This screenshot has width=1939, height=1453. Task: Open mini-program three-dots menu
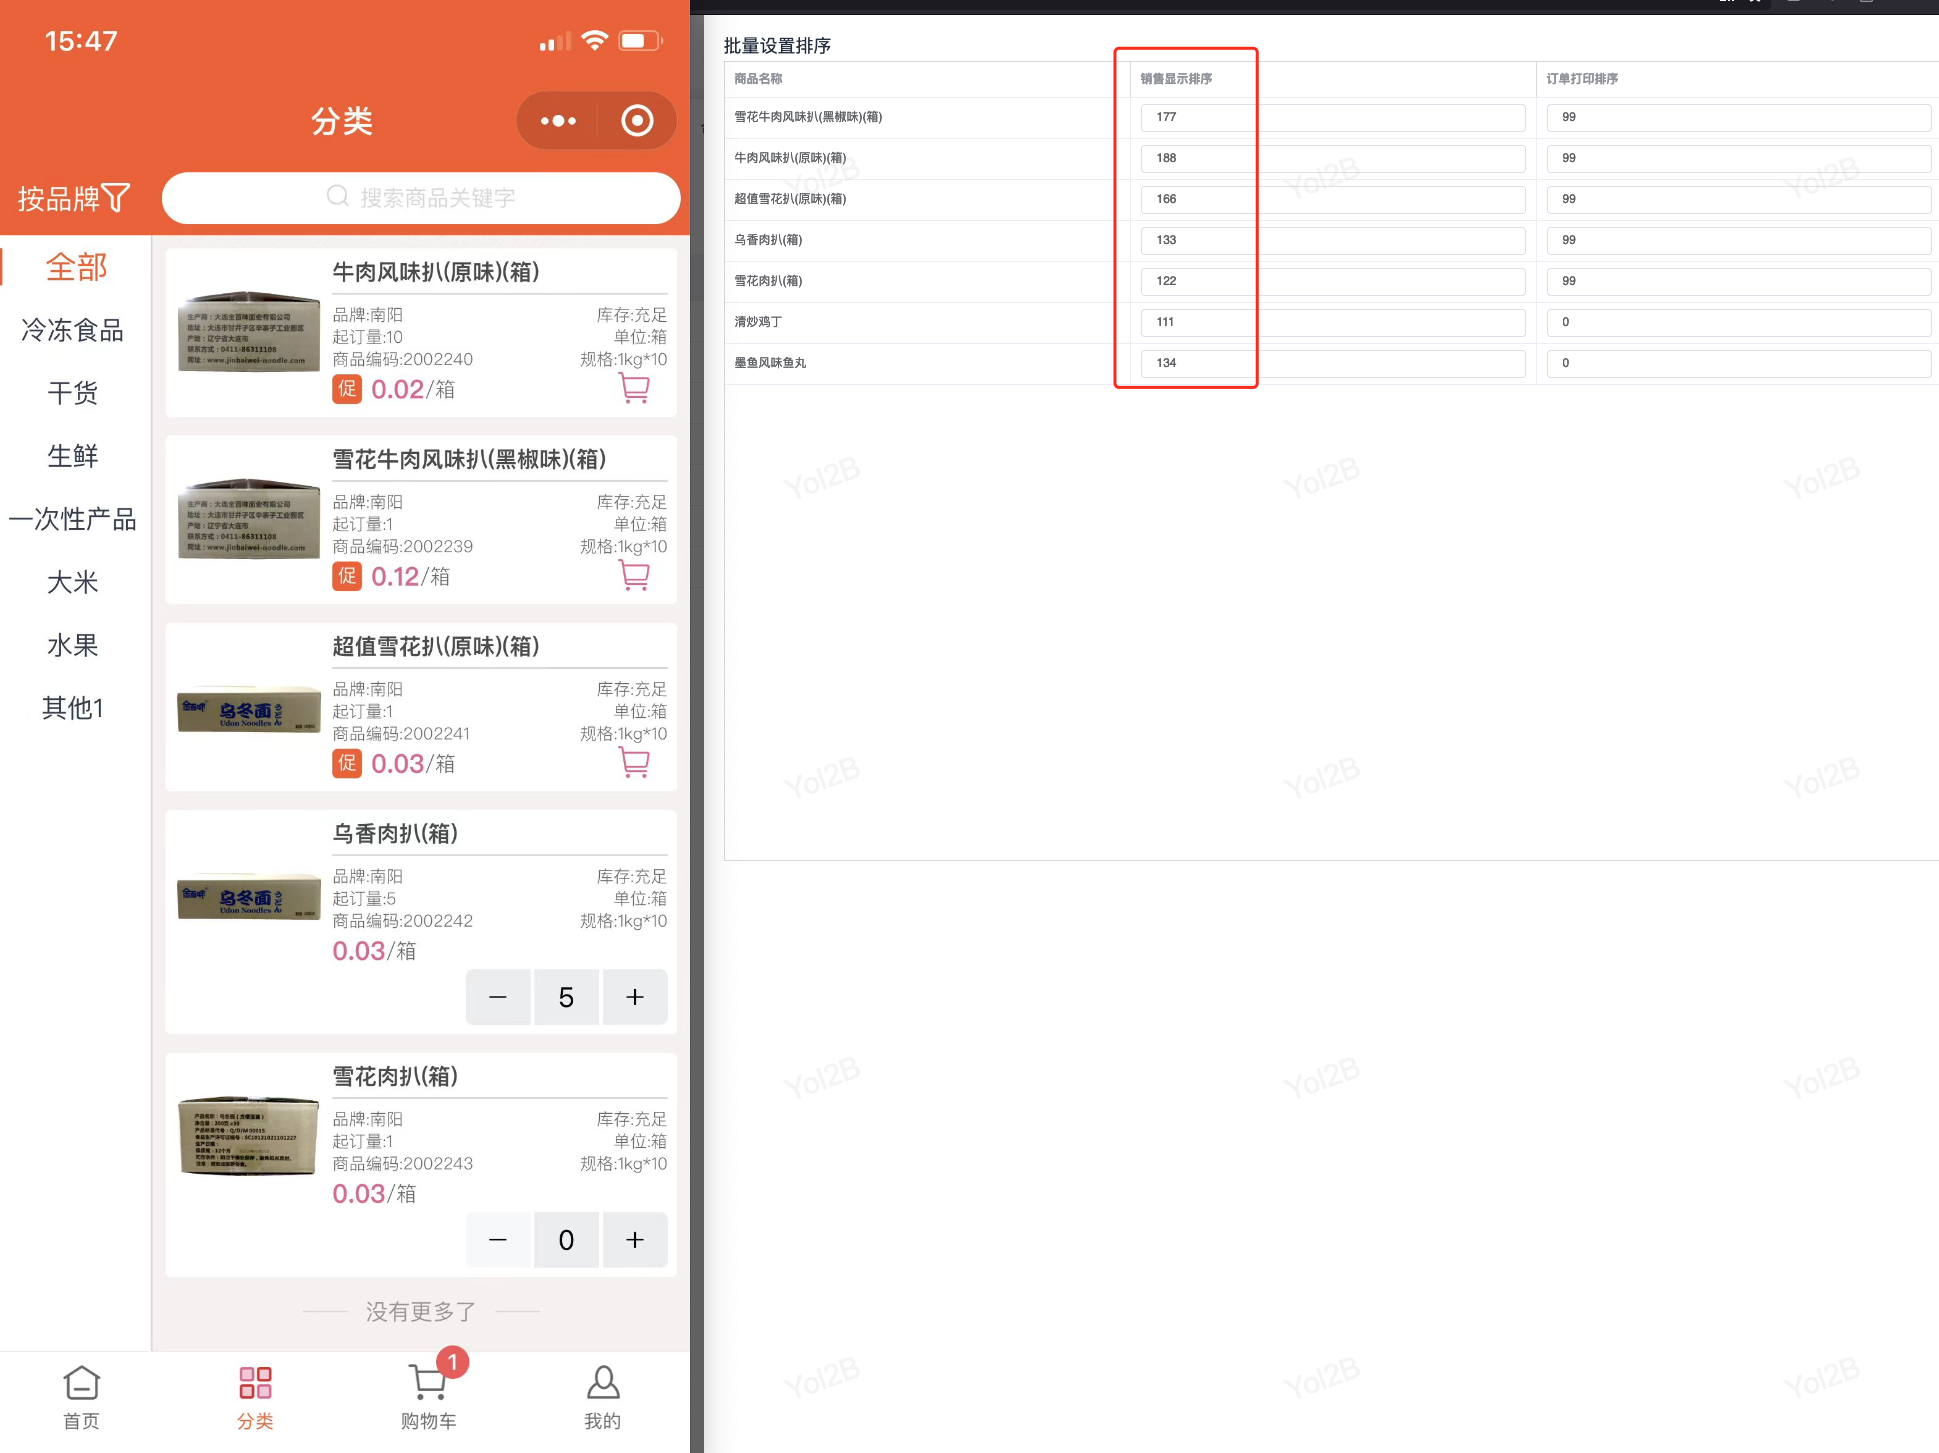coord(558,121)
